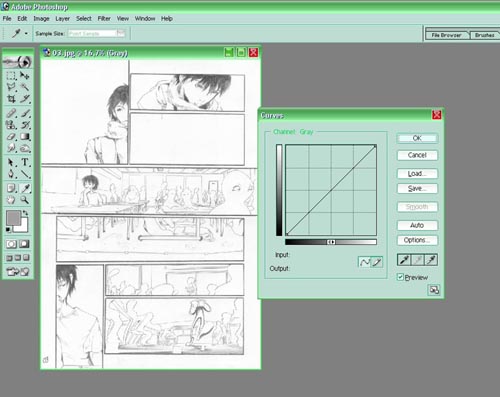This screenshot has width=500, height=397.
Task: Click the Cancel button
Action: [x=417, y=155]
